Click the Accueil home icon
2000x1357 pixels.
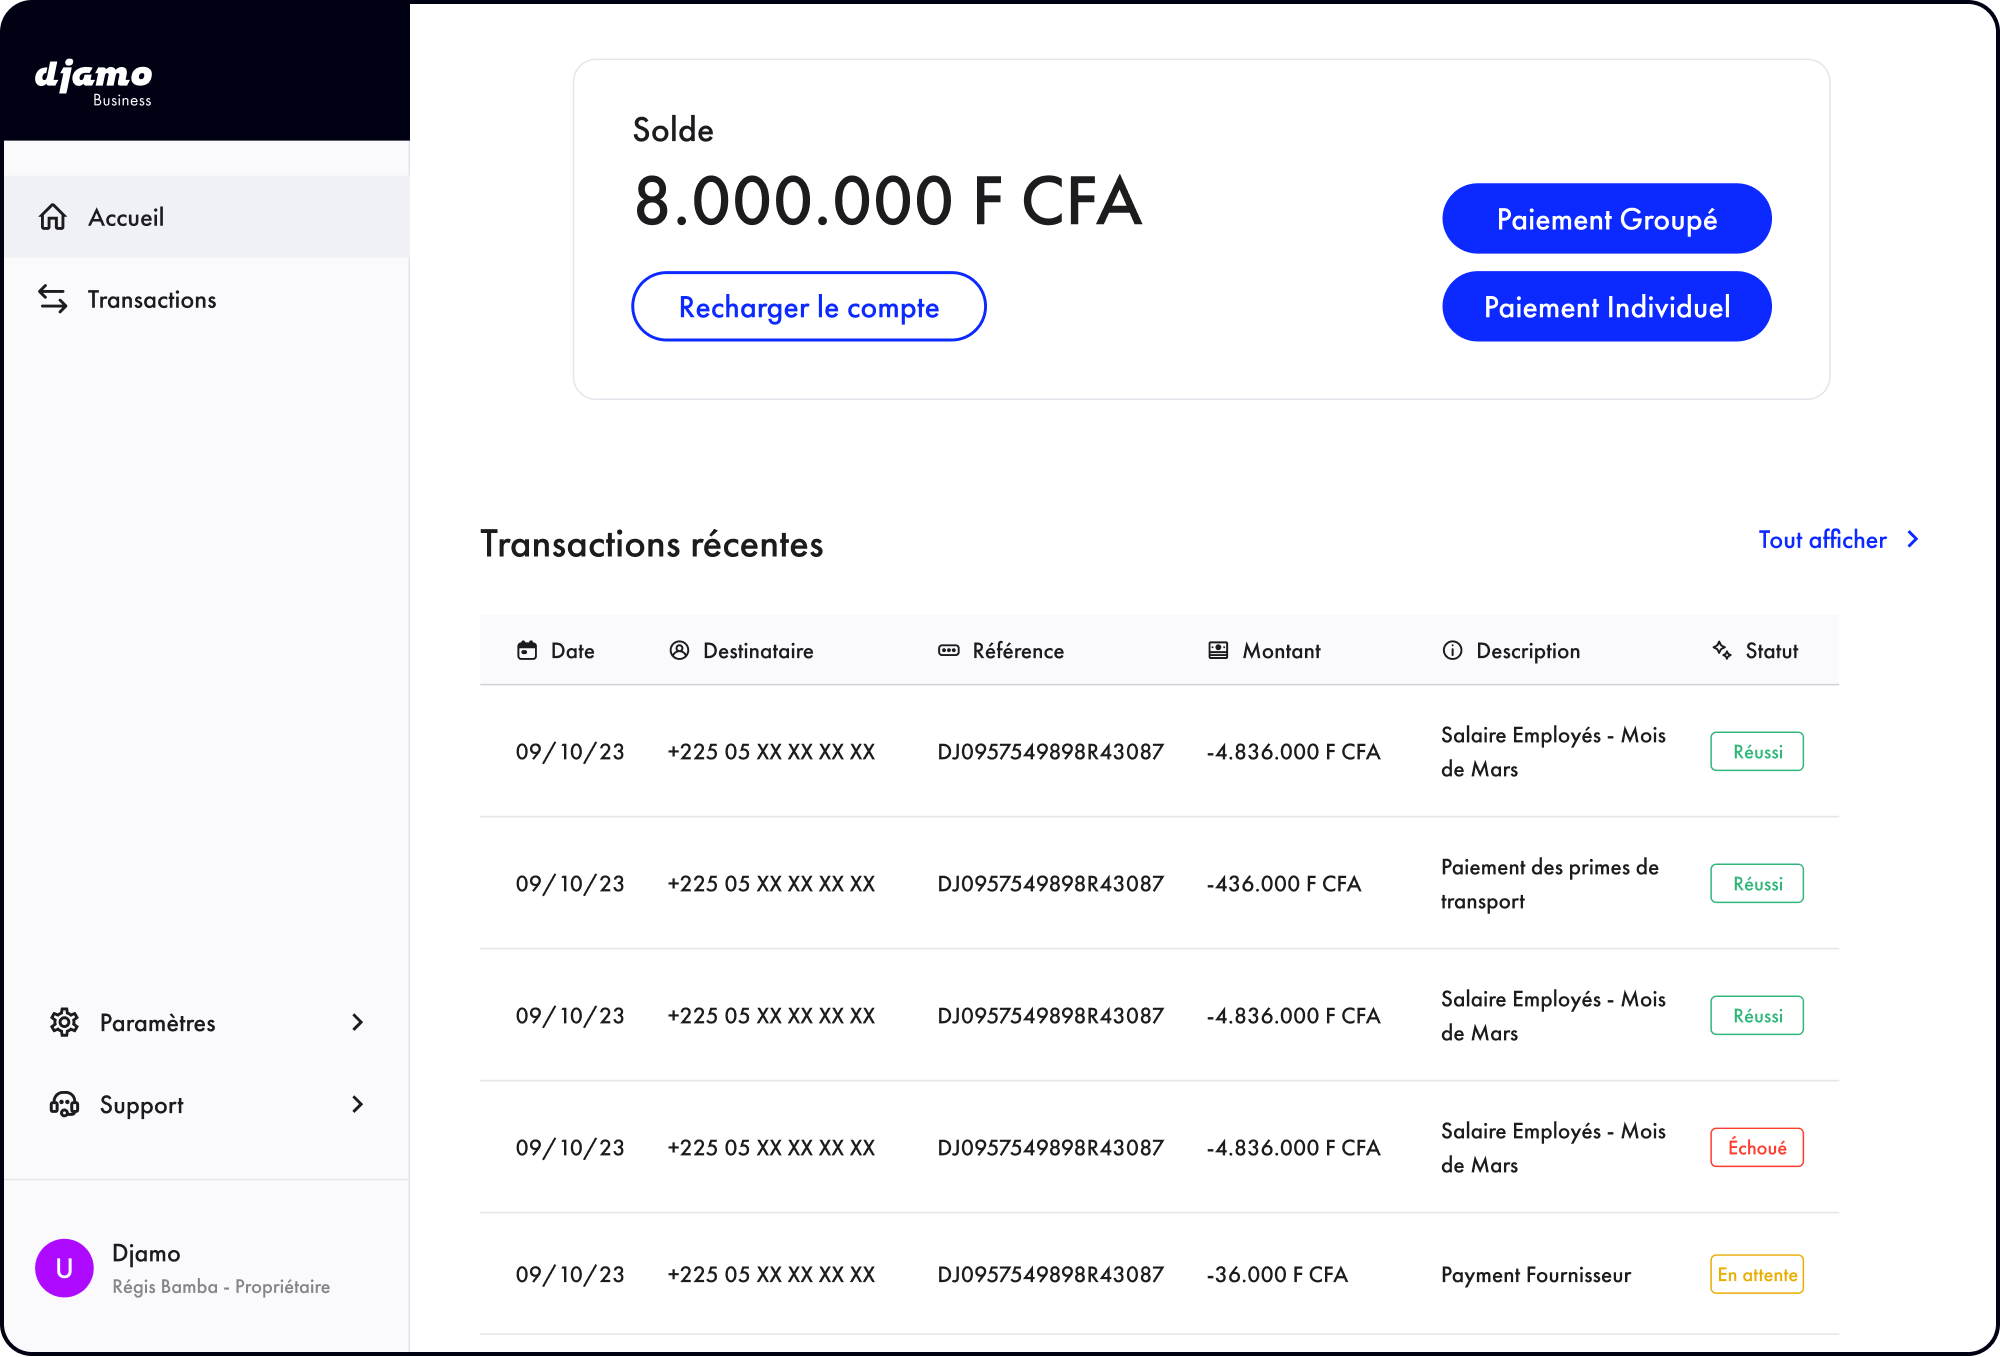point(53,217)
